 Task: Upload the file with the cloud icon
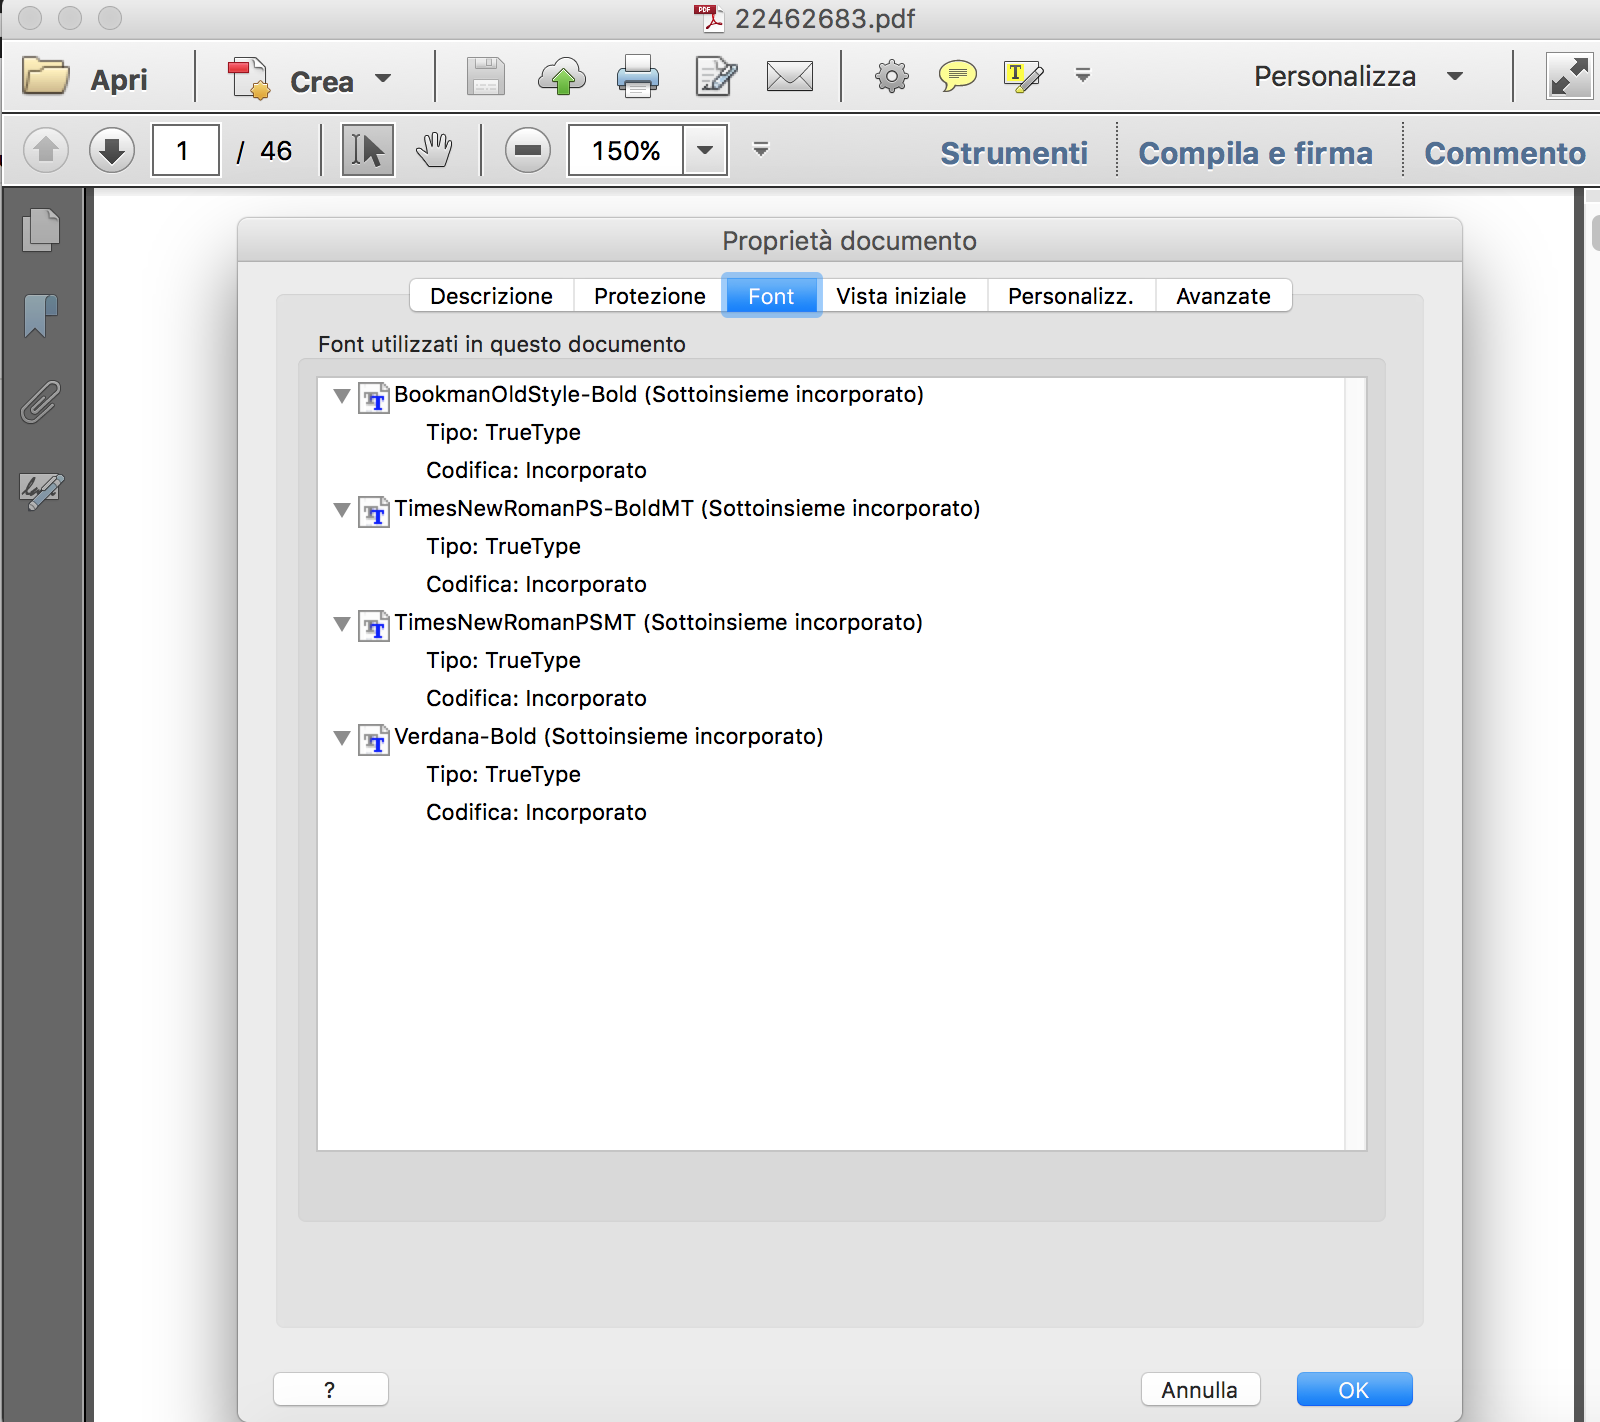click(562, 77)
